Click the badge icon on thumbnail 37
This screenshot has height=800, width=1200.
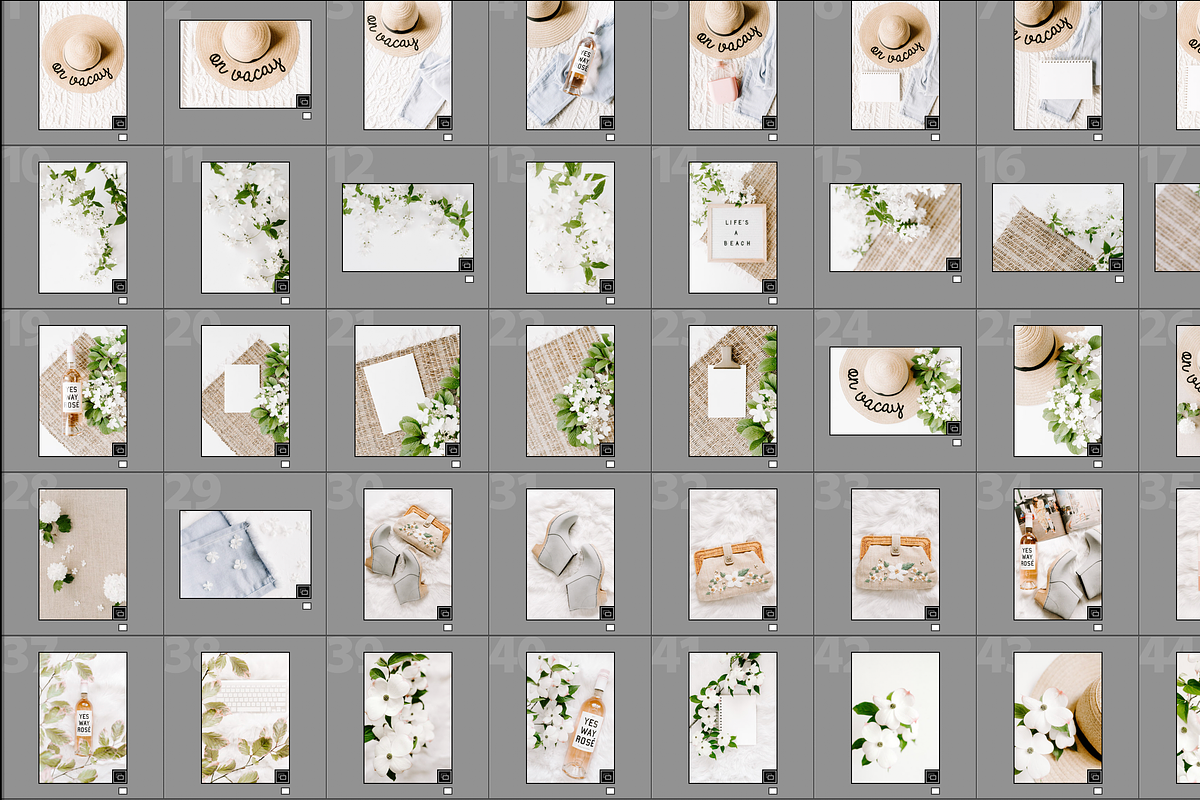coord(119,775)
